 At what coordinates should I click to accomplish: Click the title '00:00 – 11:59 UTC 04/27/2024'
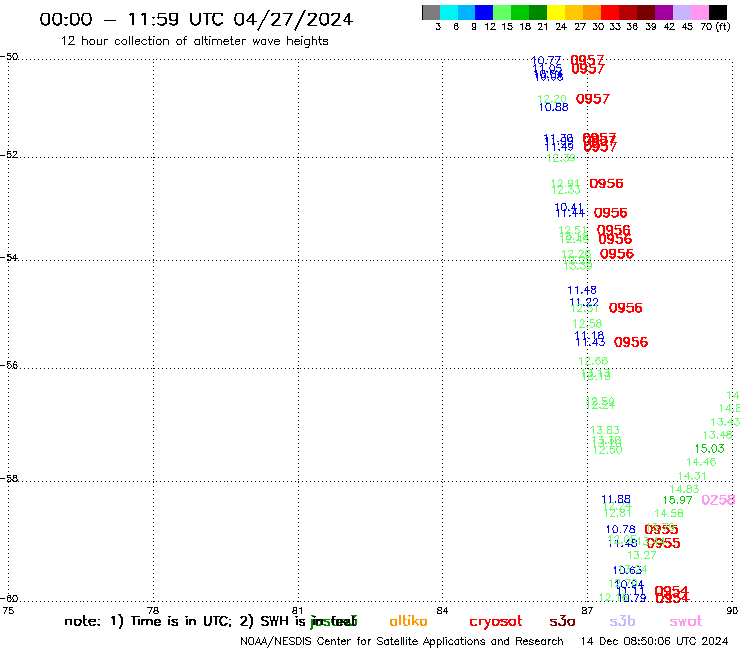(x=196, y=19)
